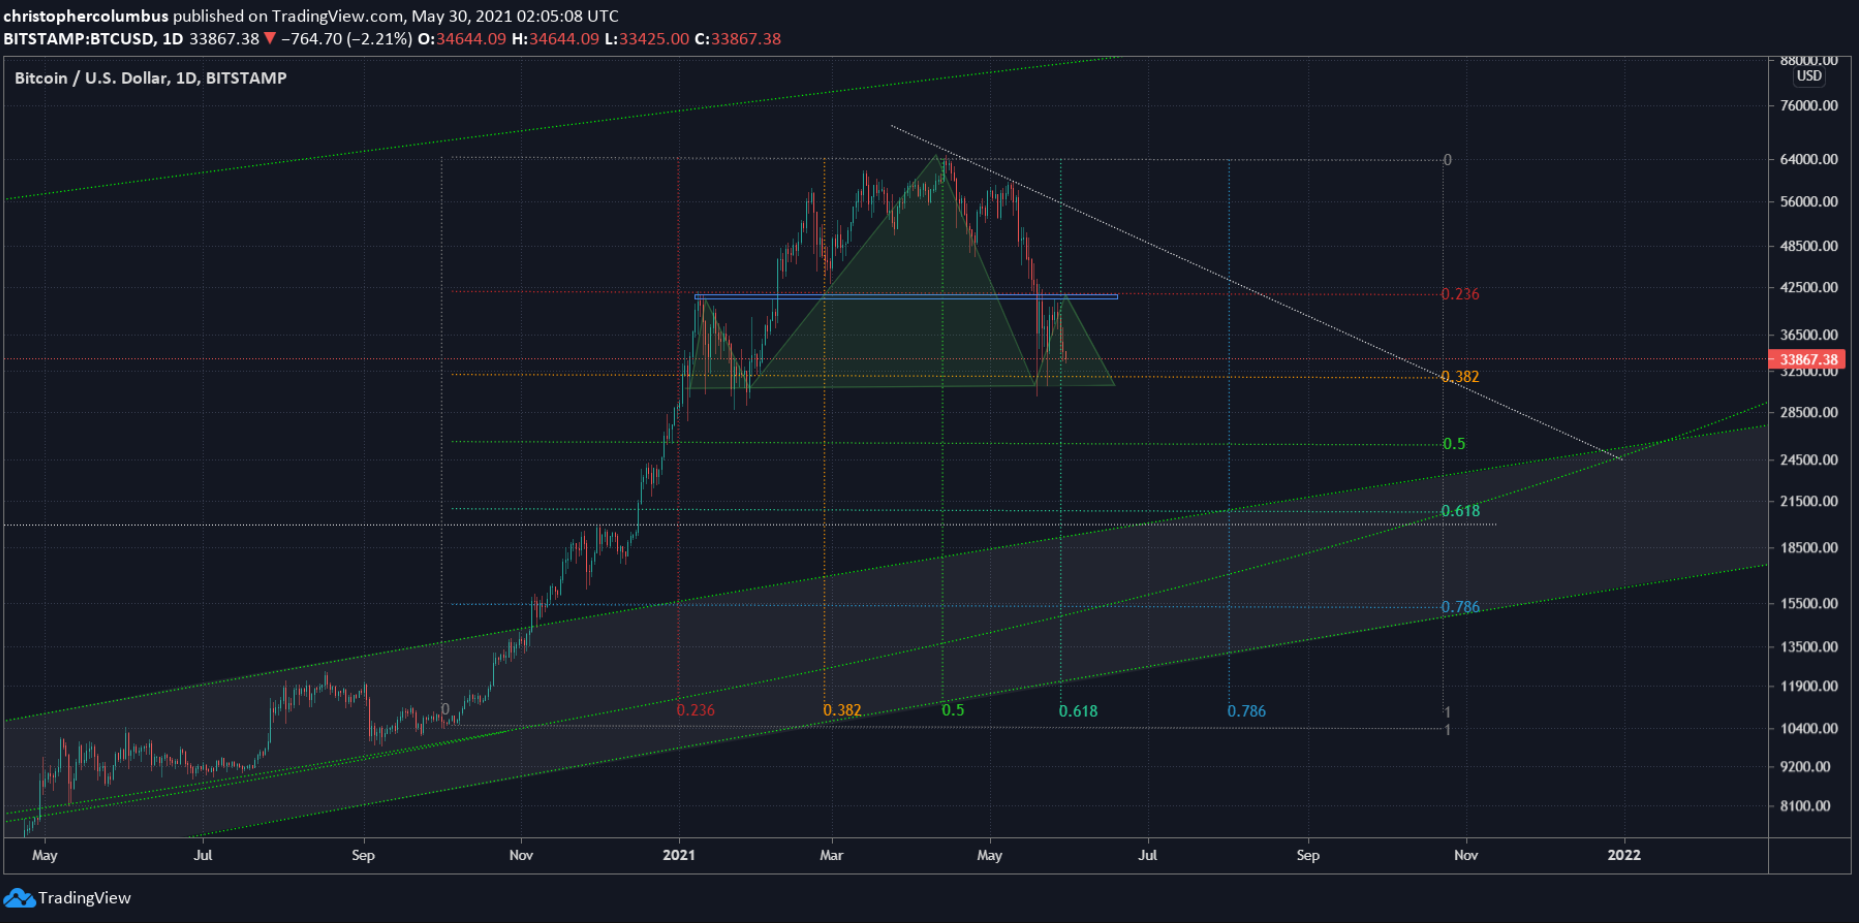
Task: Click the BITSTAMP:BTCUSD symbol text
Action: click(x=79, y=39)
